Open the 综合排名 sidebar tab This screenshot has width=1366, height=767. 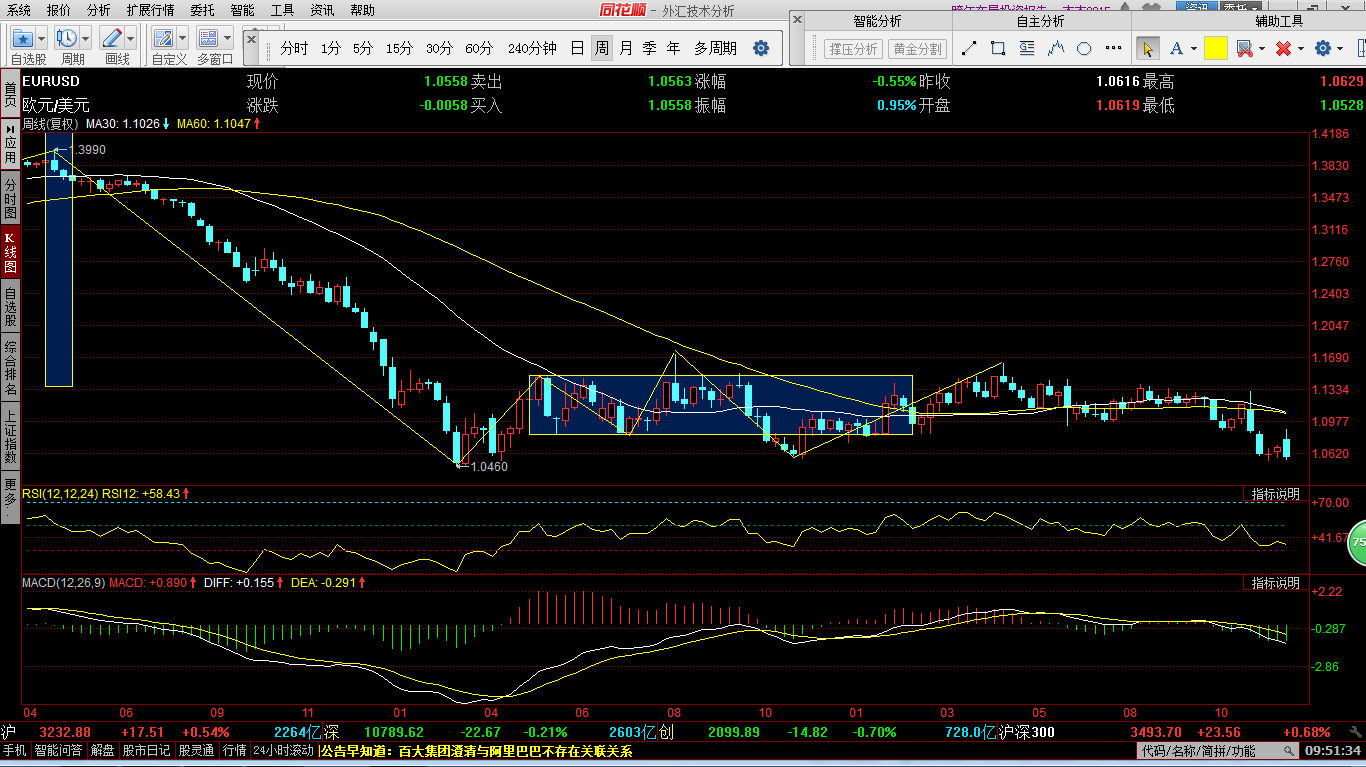(x=10, y=368)
